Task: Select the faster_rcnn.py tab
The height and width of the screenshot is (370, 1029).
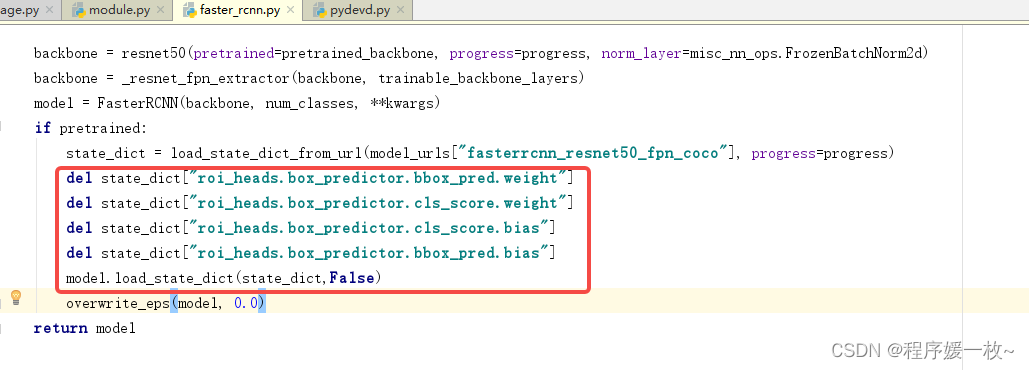Action: pyautogui.click(x=239, y=10)
